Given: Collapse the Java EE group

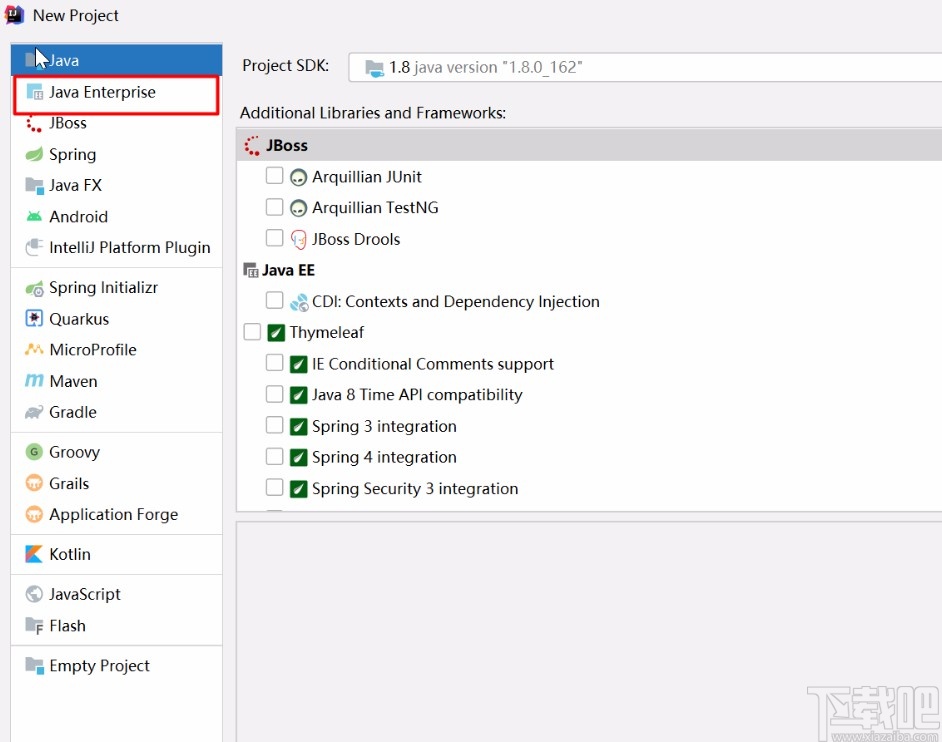Looking at the screenshot, I should [x=249, y=269].
